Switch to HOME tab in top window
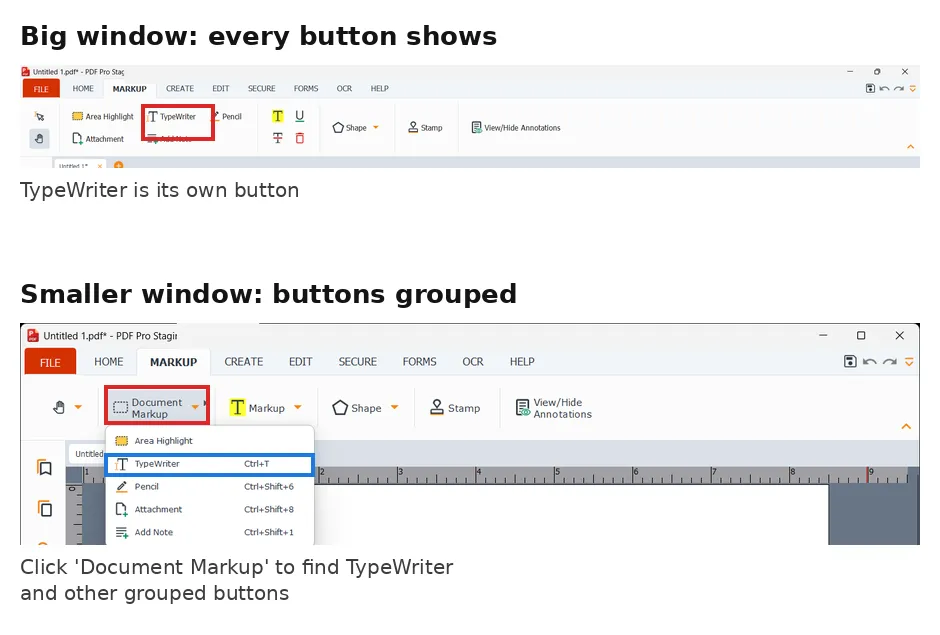940x635 pixels. (x=83, y=88)
